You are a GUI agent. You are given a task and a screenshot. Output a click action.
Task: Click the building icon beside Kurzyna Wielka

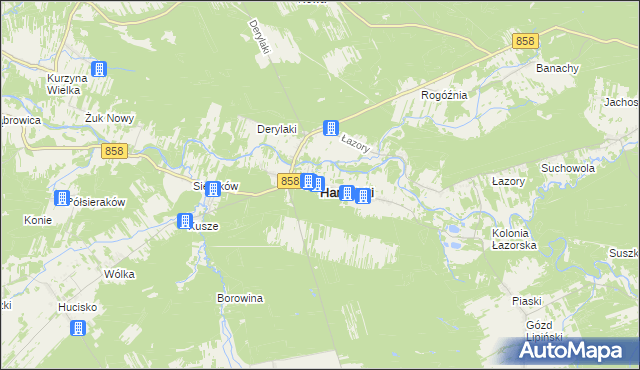pyautogui.click(x=99, y=69)
